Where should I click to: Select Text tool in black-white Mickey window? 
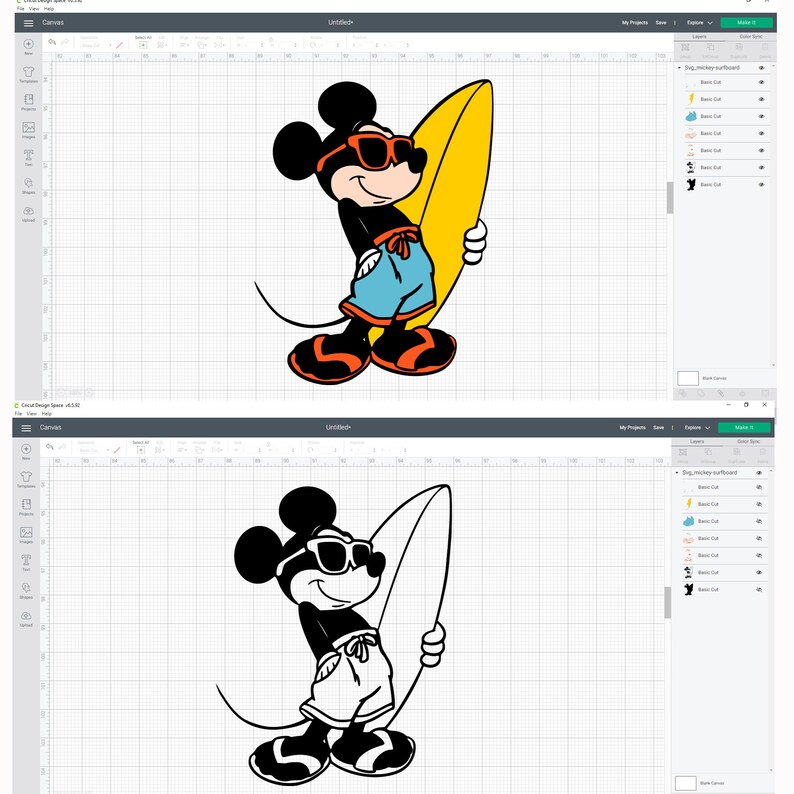(26, 563)
